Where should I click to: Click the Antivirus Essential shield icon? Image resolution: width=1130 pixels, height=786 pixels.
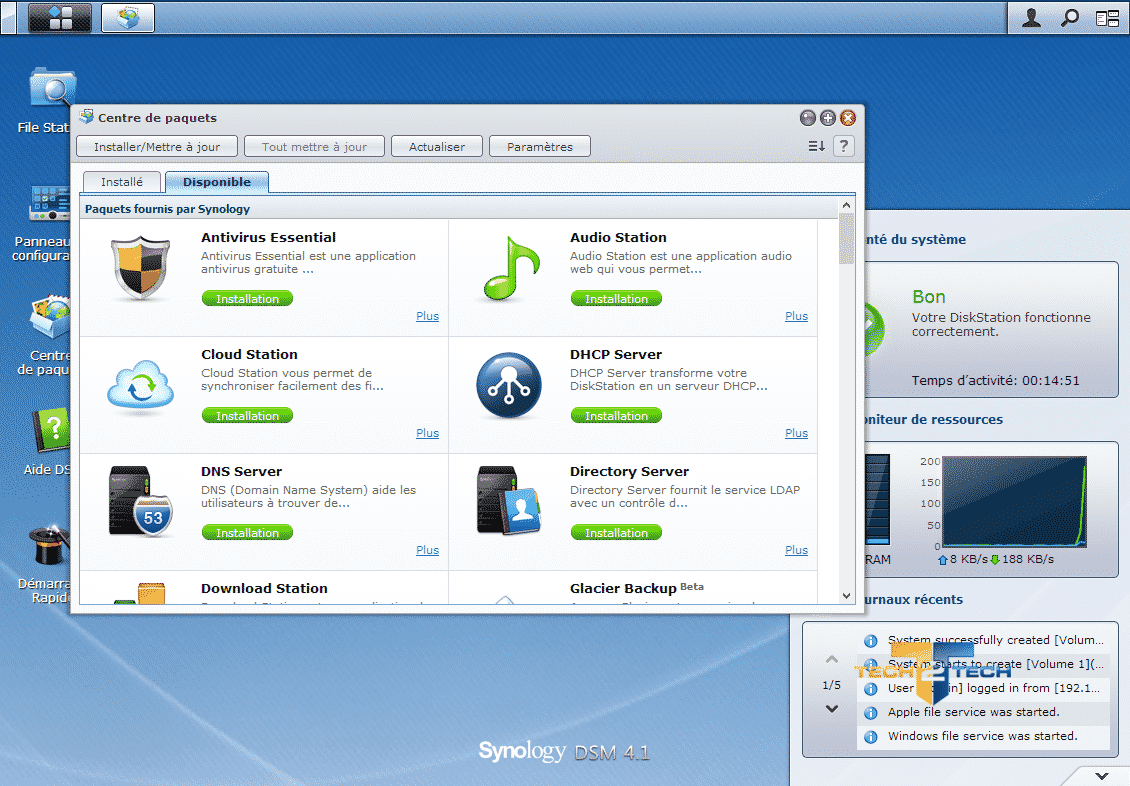pos(141,267)
